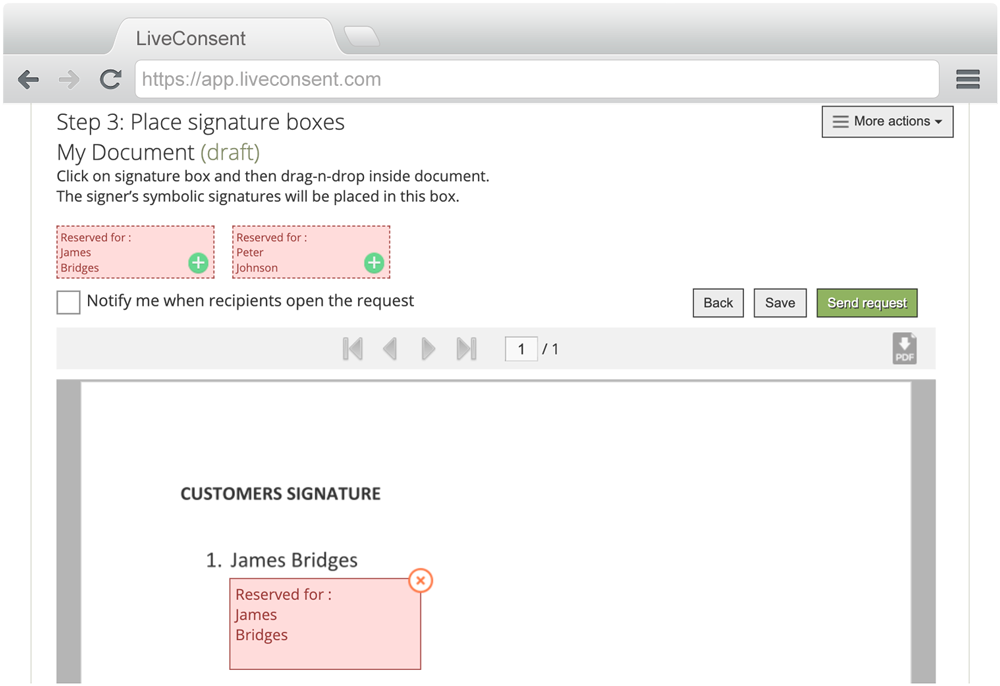This screenshot has height=686, width=1000.
Task: Open a new browser tab
Action: pos(361,38)
